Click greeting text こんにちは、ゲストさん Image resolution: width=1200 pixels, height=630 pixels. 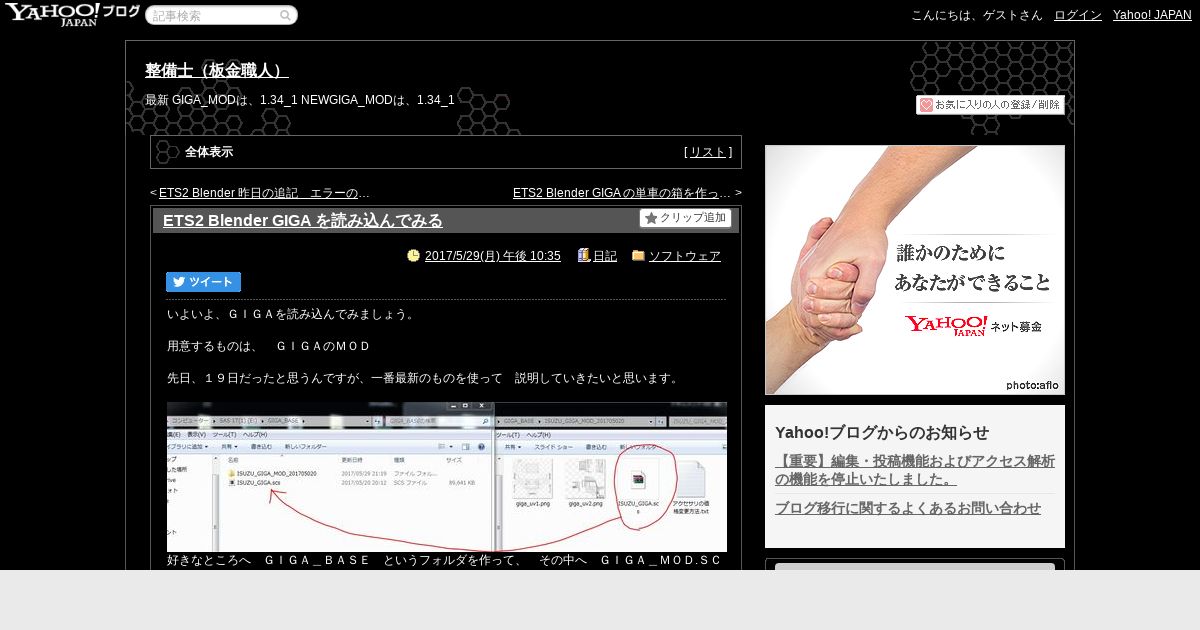[977, 15]
